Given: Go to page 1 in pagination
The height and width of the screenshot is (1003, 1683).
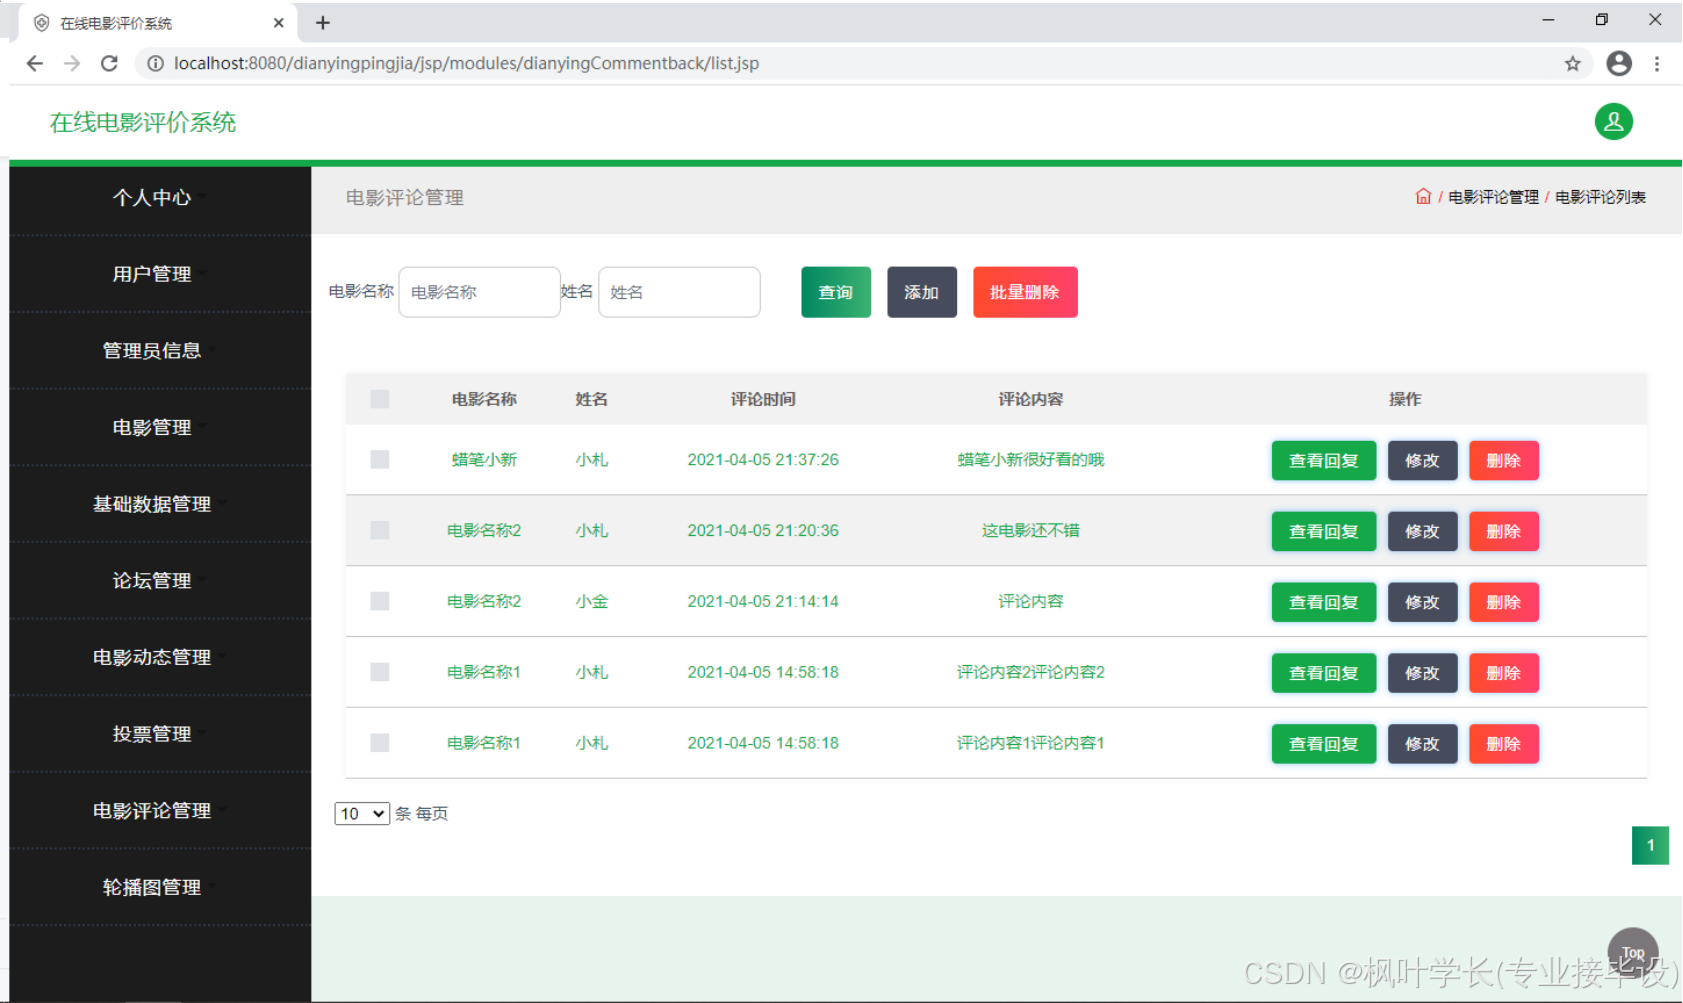Looking at the screenshot, I should pyautogui.click(x=1650, y=845).
